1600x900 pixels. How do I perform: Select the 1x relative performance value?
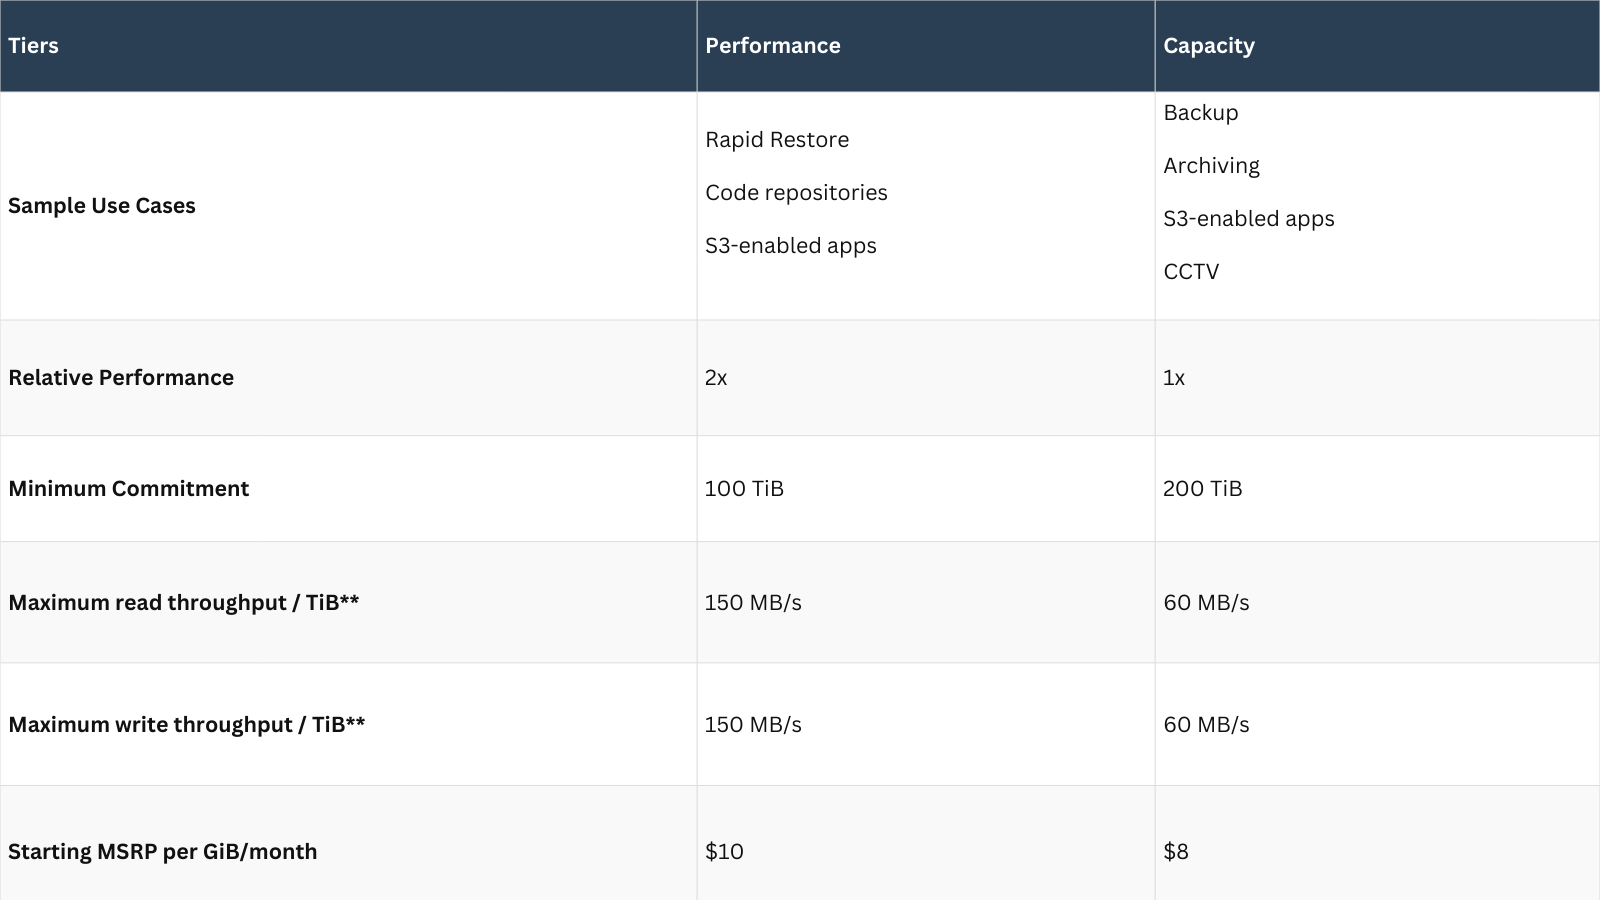(1174, 378)
